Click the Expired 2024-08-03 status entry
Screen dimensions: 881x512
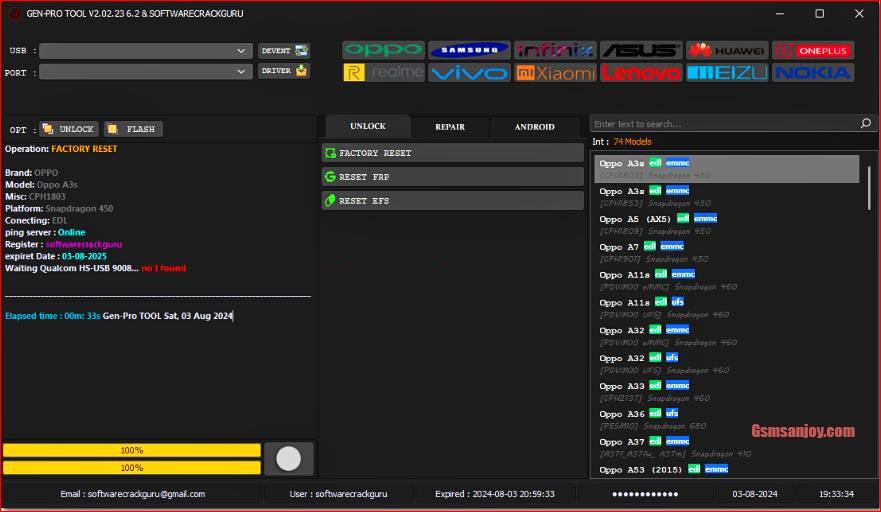[x=494, y=494]
